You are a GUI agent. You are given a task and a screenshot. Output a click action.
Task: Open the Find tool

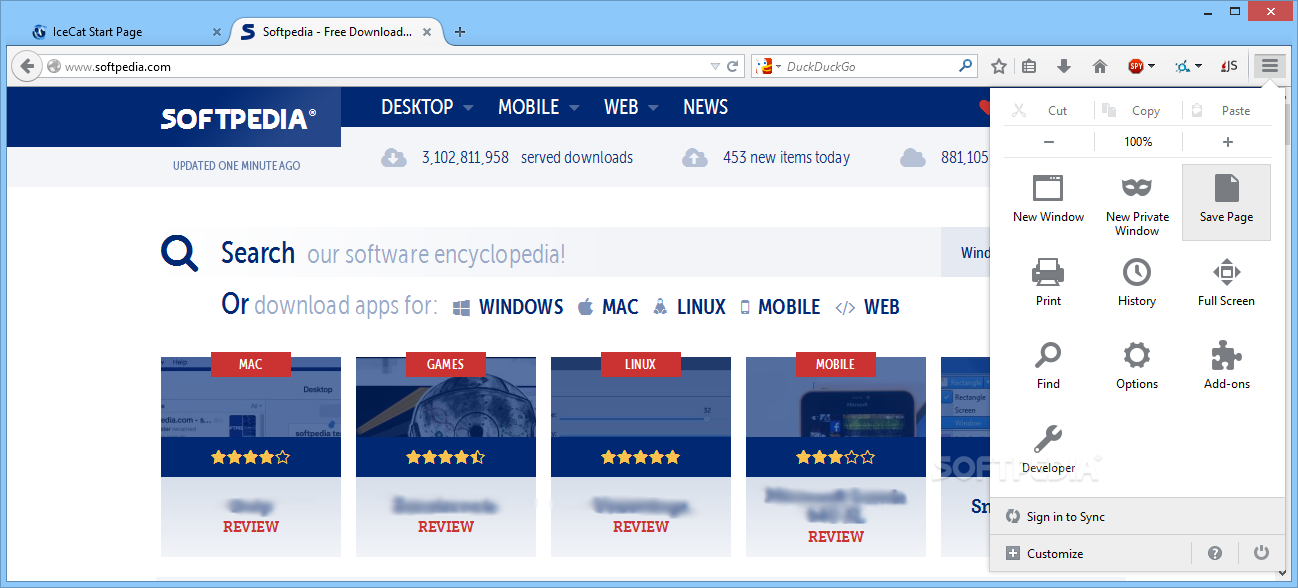(x=1048, y=365)
